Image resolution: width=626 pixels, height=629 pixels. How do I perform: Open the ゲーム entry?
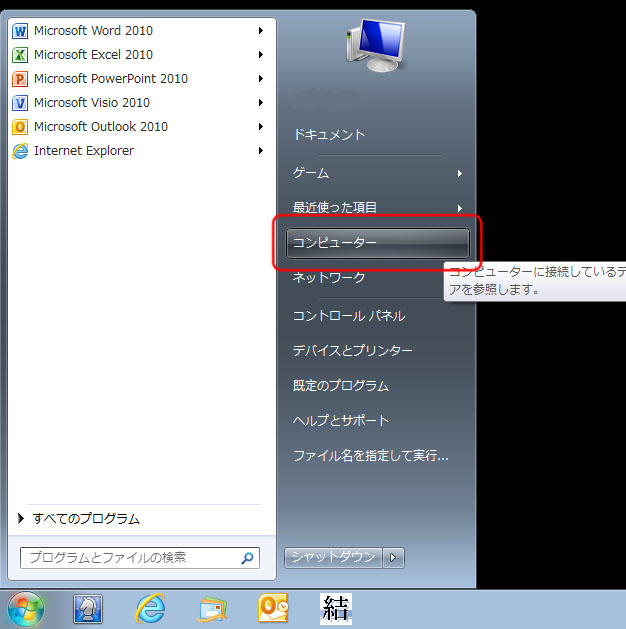tap(311, 173)
